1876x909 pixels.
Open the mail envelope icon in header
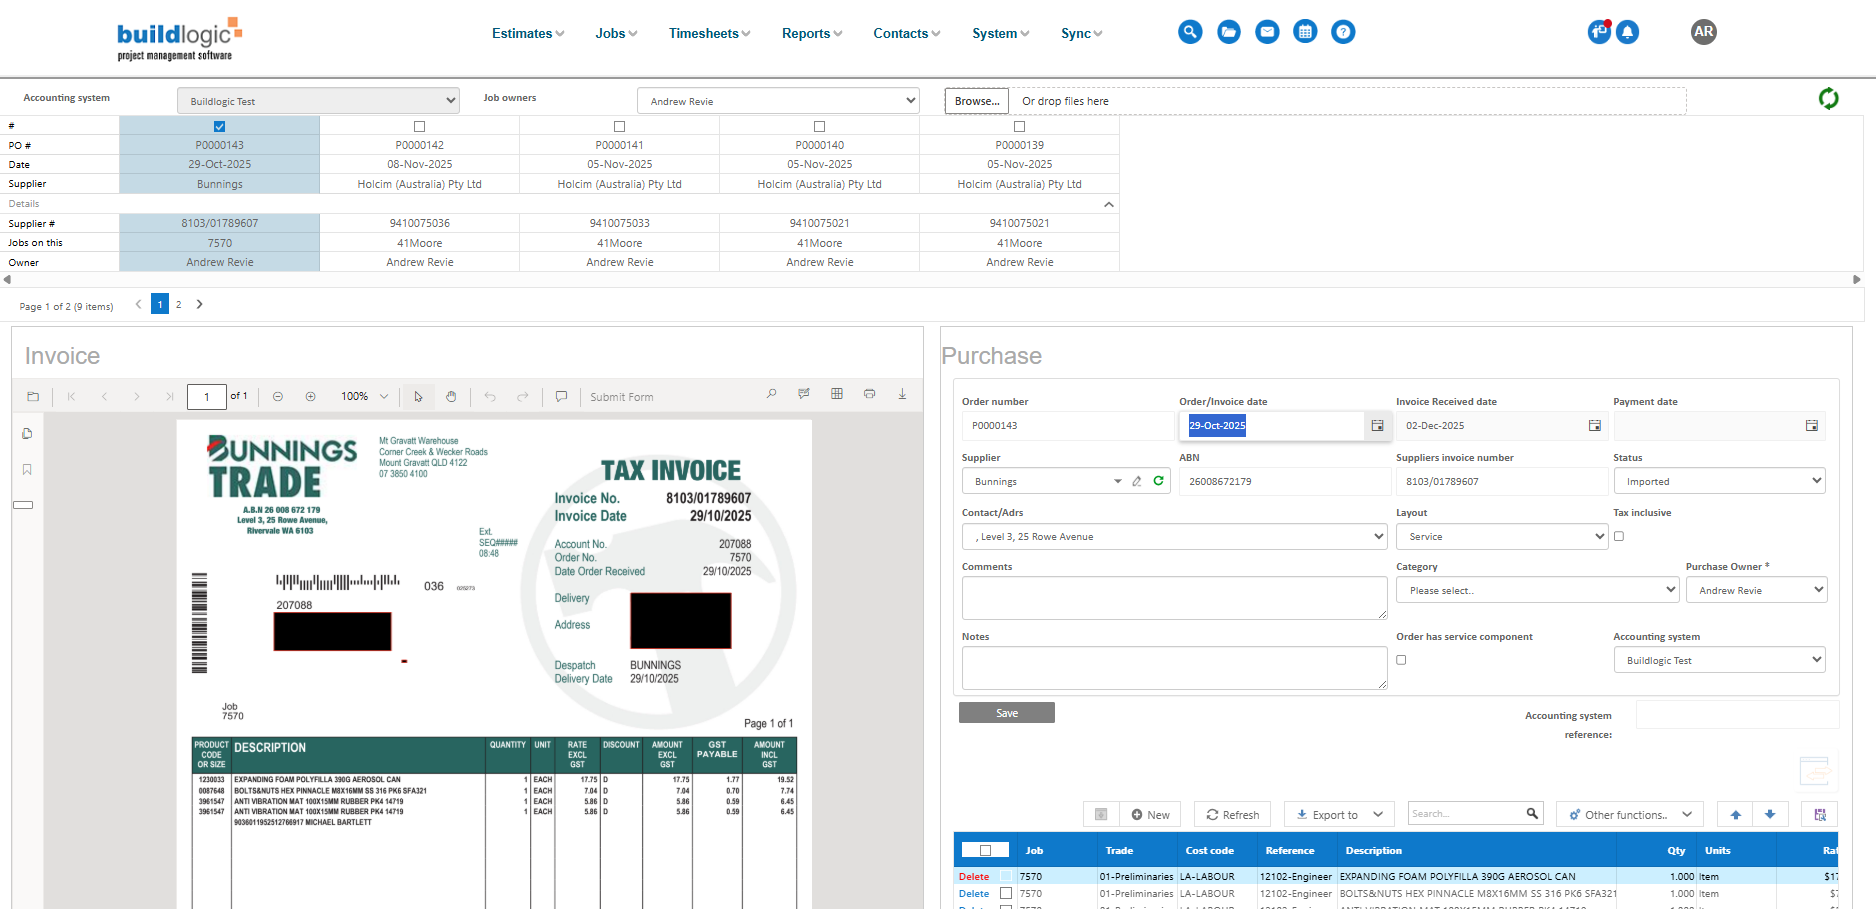coord(1267,32)
